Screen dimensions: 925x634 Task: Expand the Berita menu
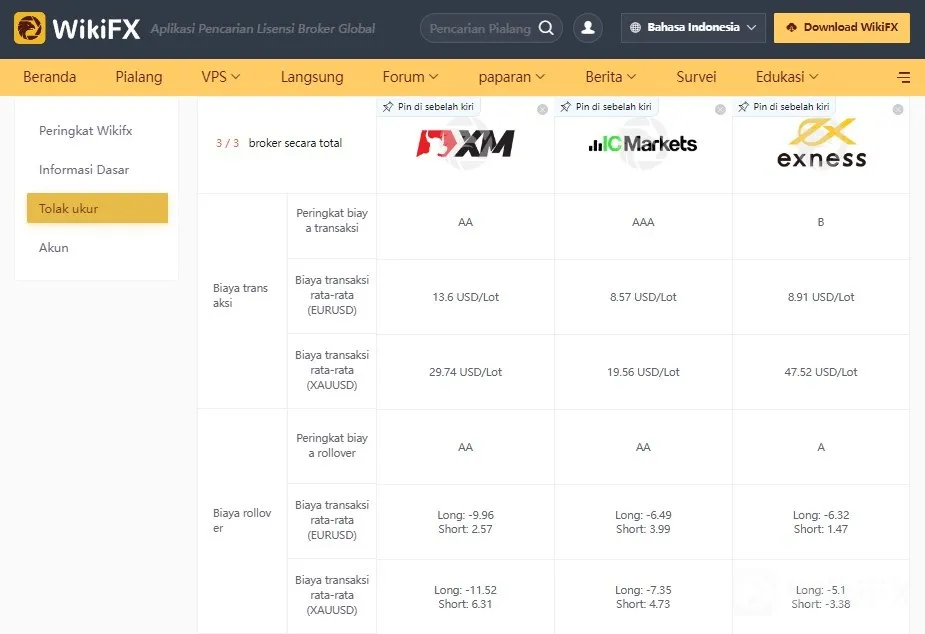(x=611, y=77)
